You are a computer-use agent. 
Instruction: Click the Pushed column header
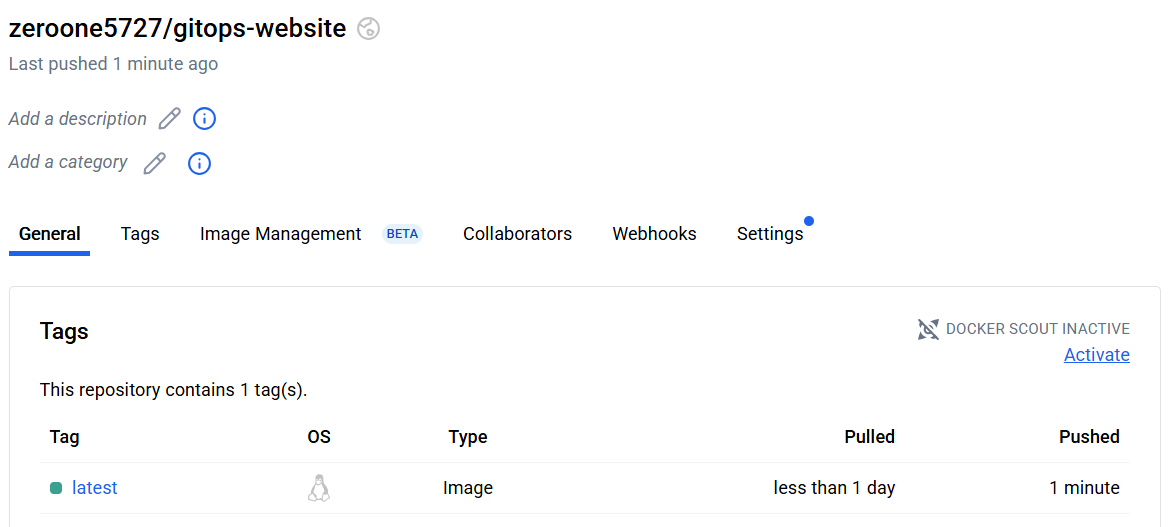coord(1089,437)
